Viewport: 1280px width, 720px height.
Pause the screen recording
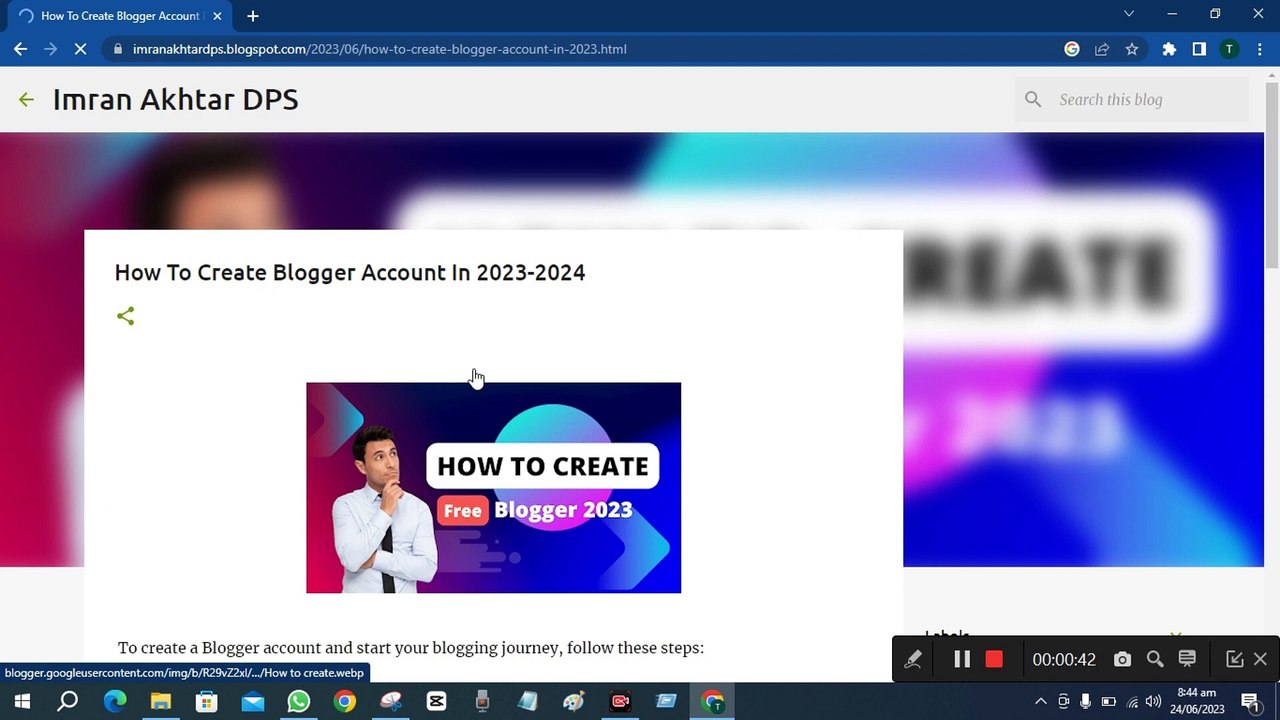click(x=961, y=659)
